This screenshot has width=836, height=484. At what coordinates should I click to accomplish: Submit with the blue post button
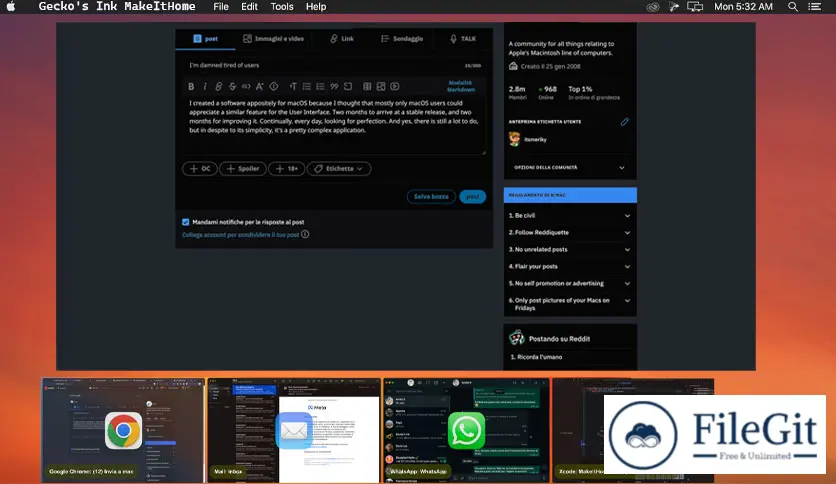472,197
